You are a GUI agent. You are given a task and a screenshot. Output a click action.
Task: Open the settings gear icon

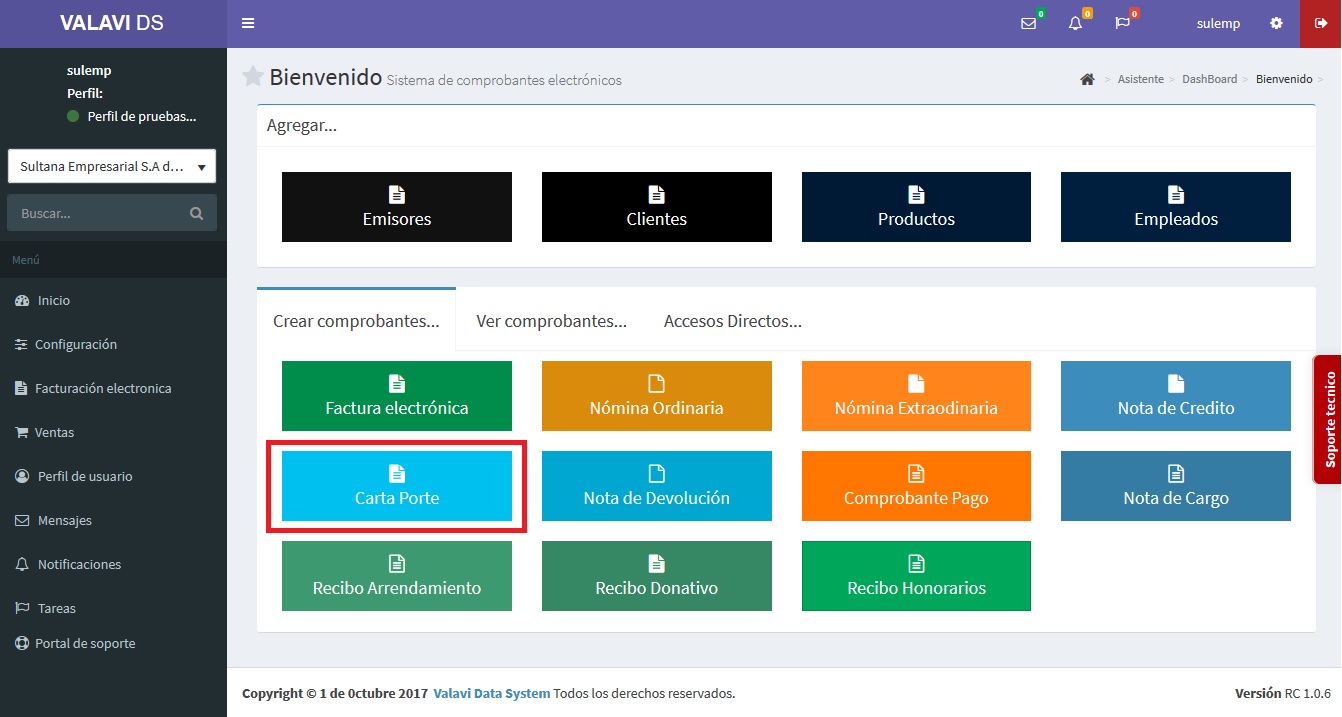point(1276,23)
